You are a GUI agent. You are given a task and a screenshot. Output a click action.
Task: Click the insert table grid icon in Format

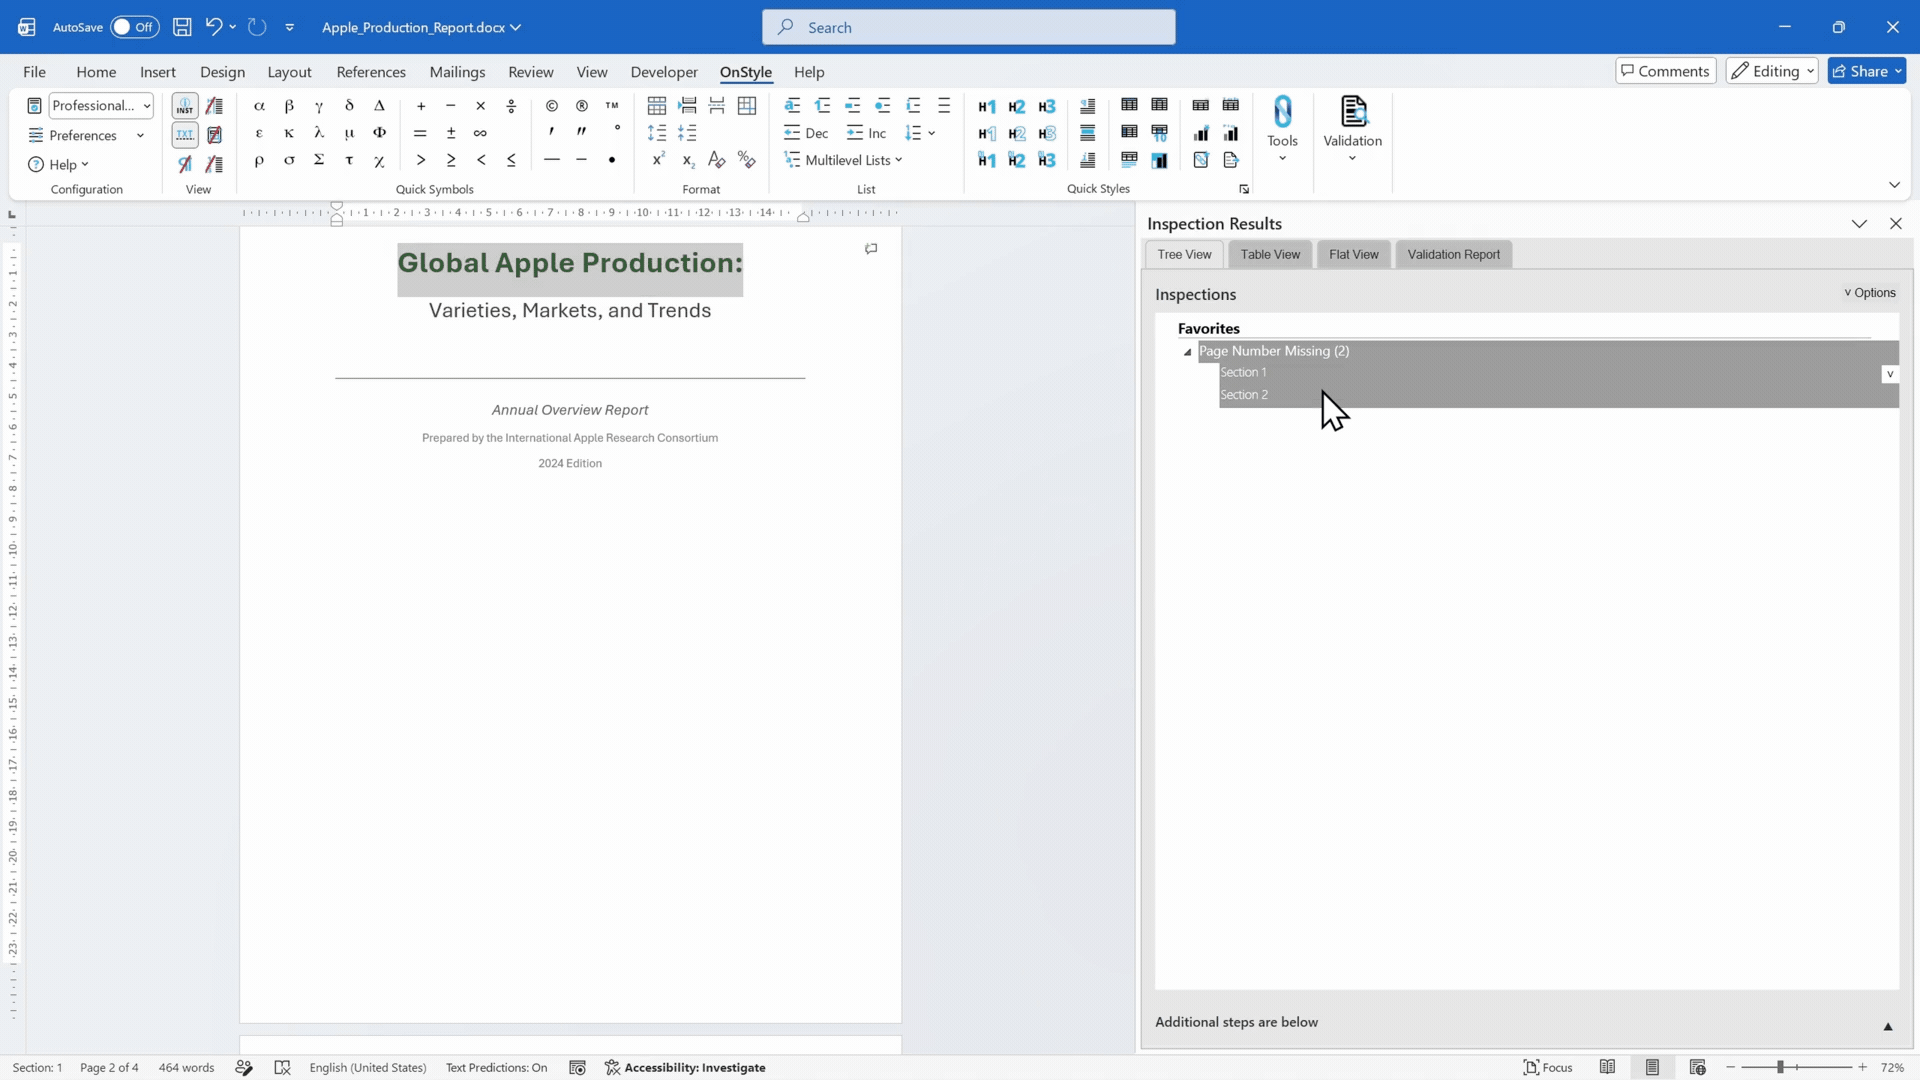tap(657, 106)
